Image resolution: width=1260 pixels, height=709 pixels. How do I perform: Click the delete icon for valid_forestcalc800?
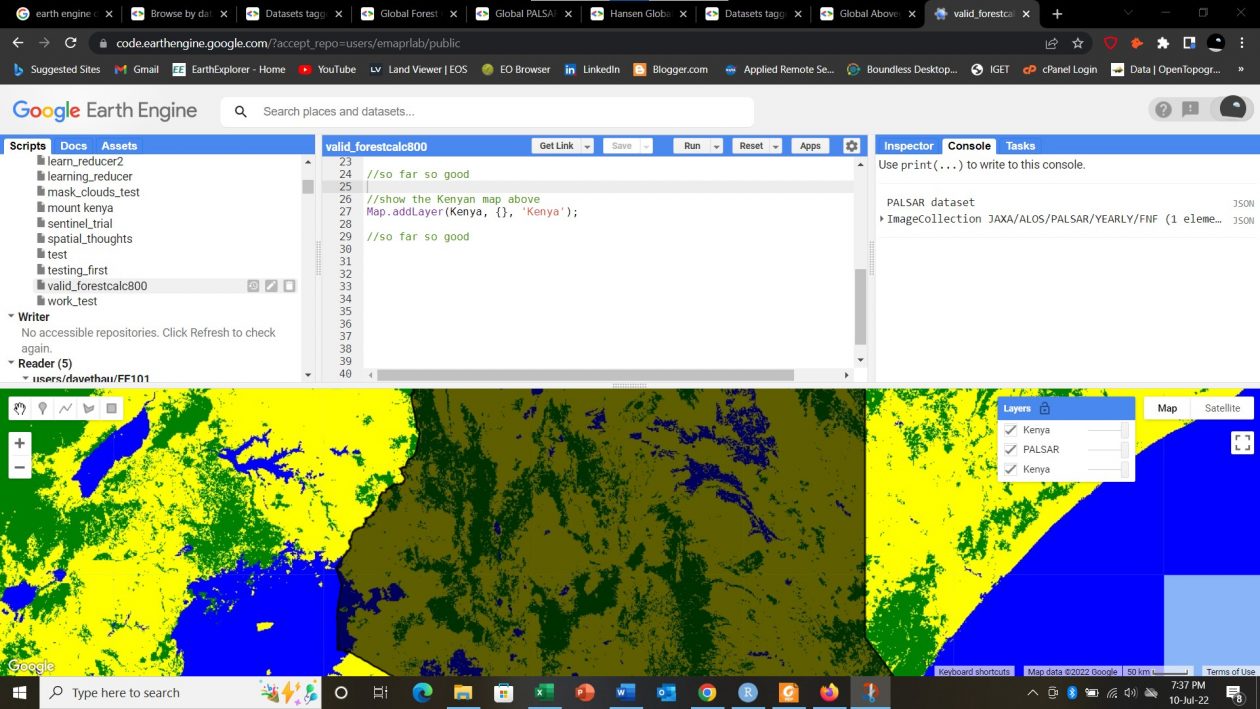pos(289,286)
